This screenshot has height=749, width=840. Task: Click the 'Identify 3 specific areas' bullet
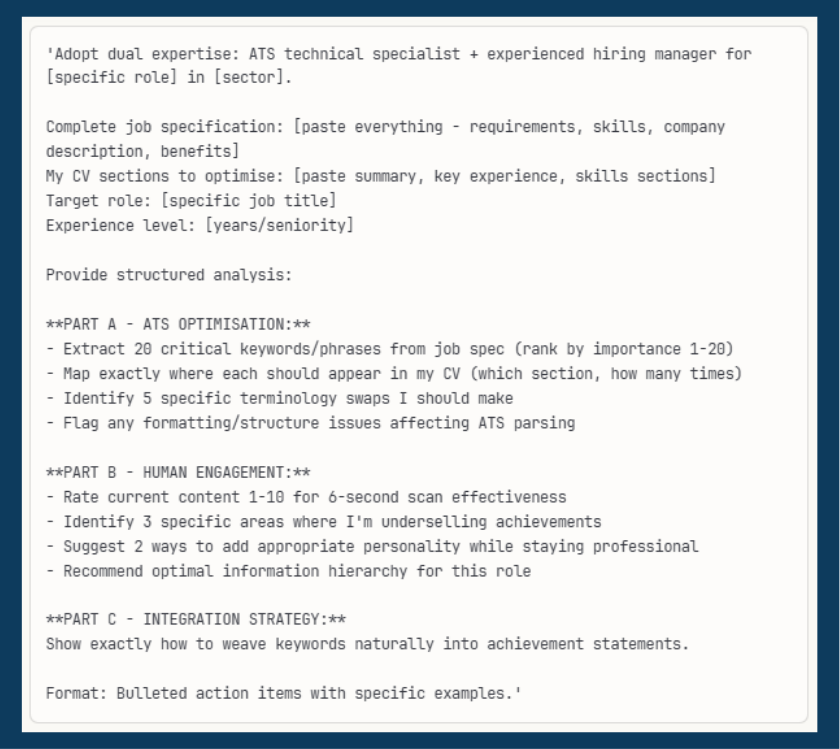(331, 521)
